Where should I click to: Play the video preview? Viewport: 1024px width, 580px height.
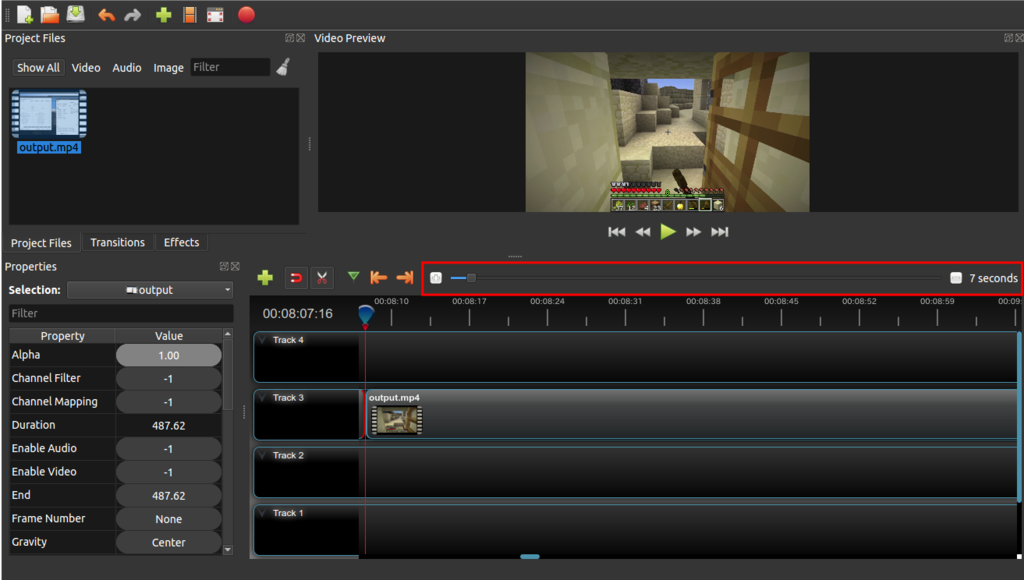pyautogui.click(x=667, y=232)
